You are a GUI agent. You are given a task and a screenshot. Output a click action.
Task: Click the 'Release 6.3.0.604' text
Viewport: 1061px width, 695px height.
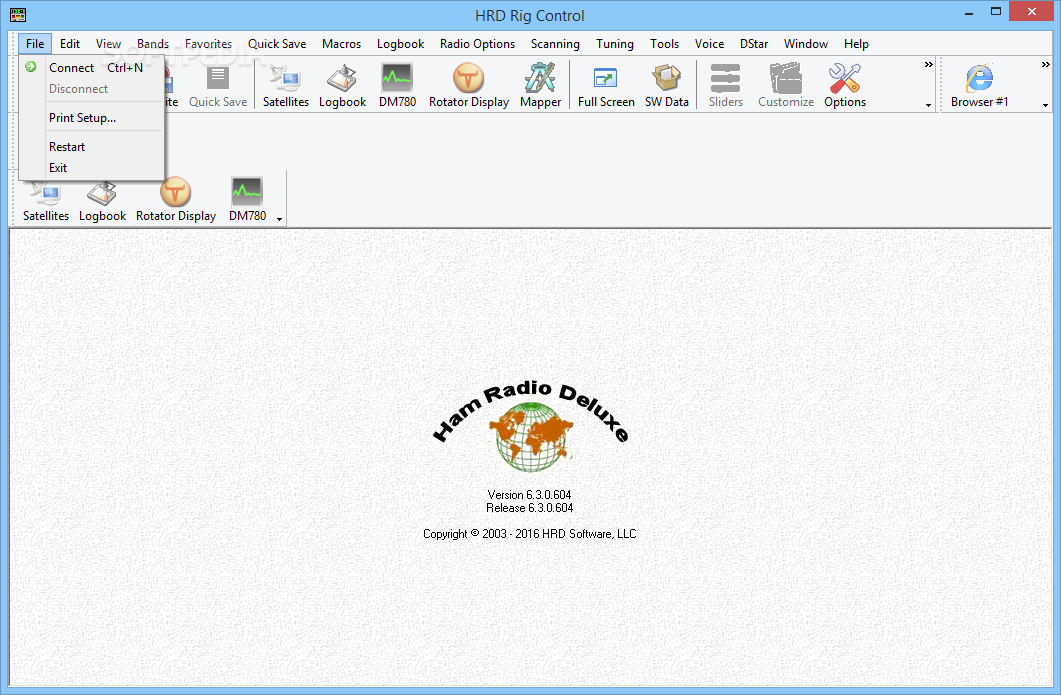tap(529, 508)
